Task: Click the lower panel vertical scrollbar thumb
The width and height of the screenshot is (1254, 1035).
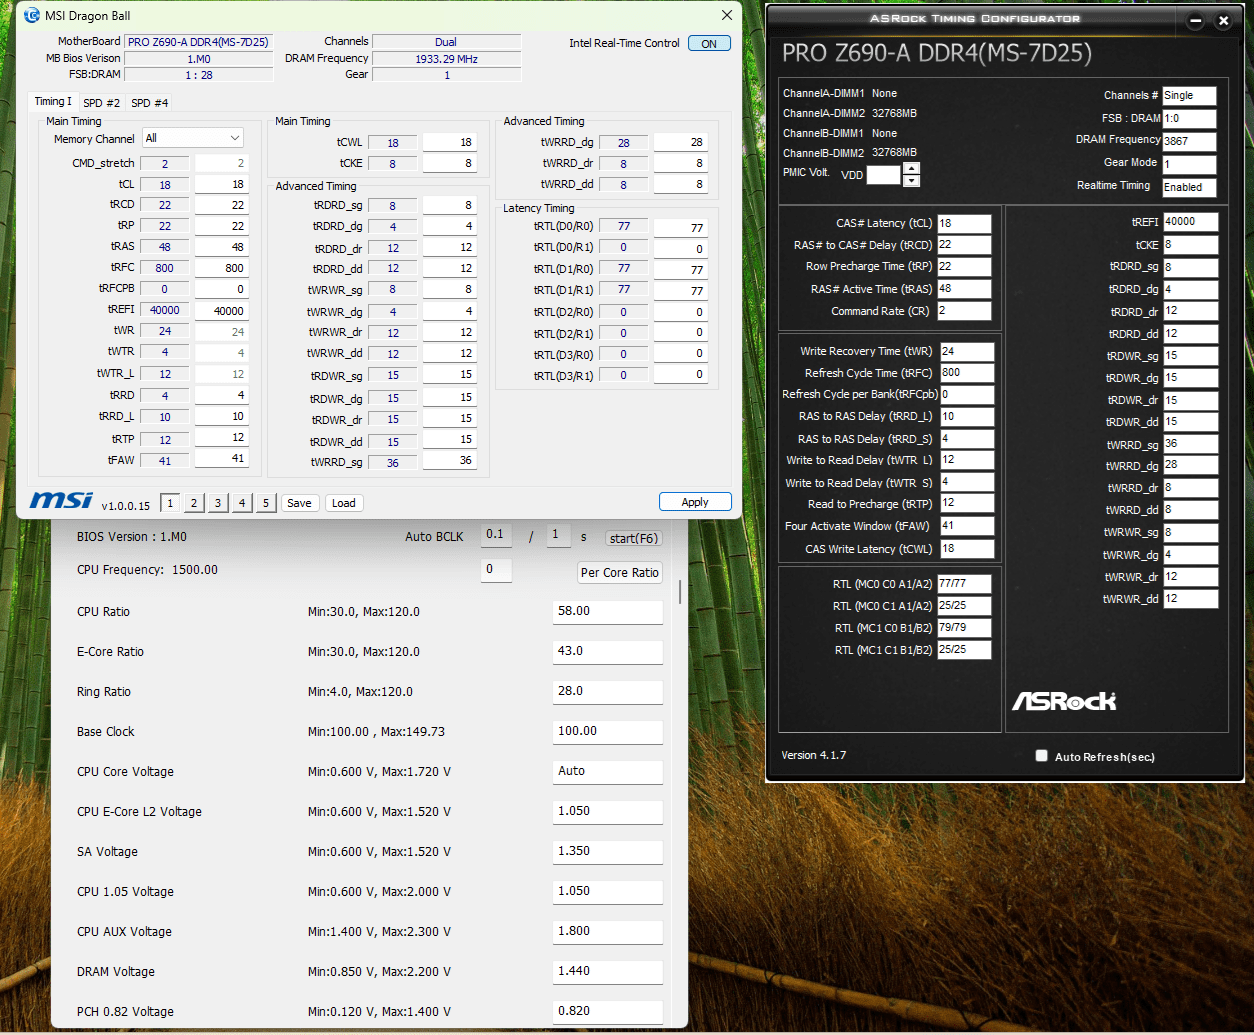Action: (680, 592)
